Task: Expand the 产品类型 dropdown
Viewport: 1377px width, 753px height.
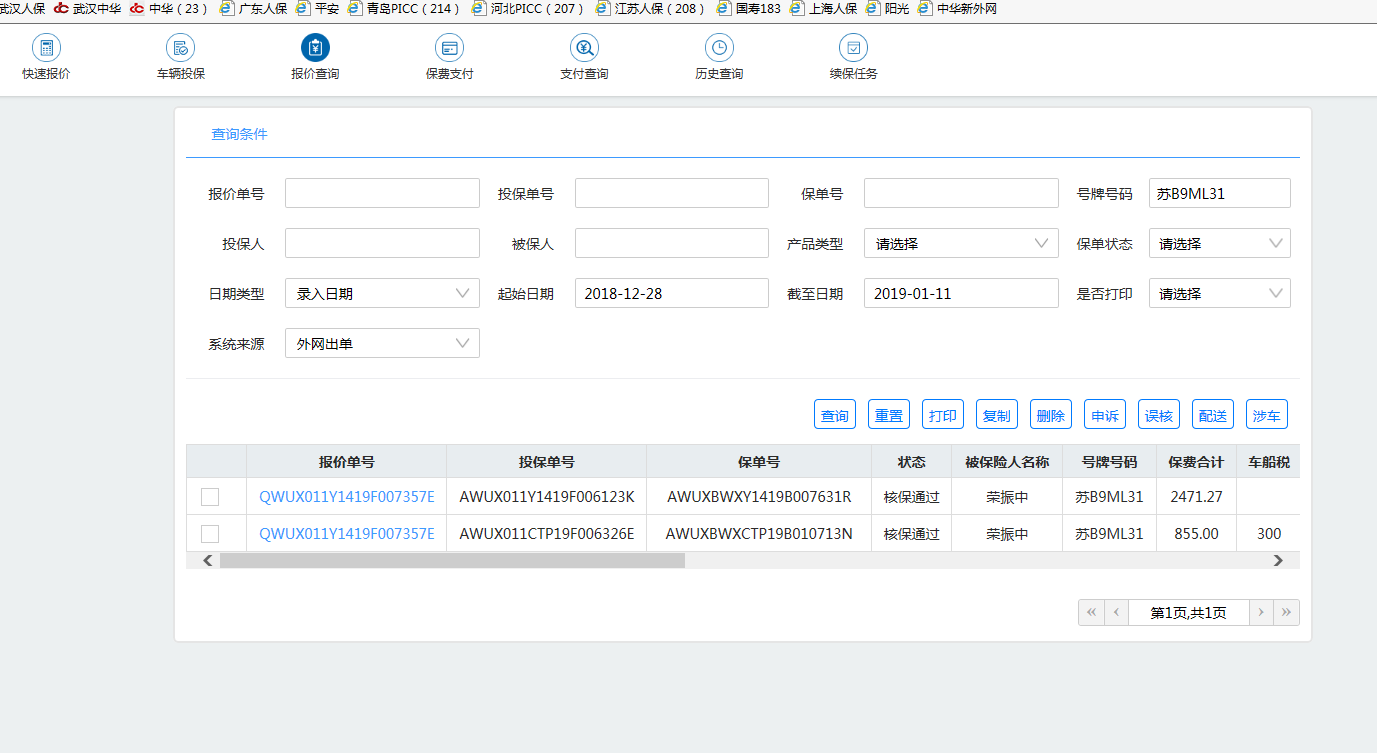Action: tap(960, 244)
